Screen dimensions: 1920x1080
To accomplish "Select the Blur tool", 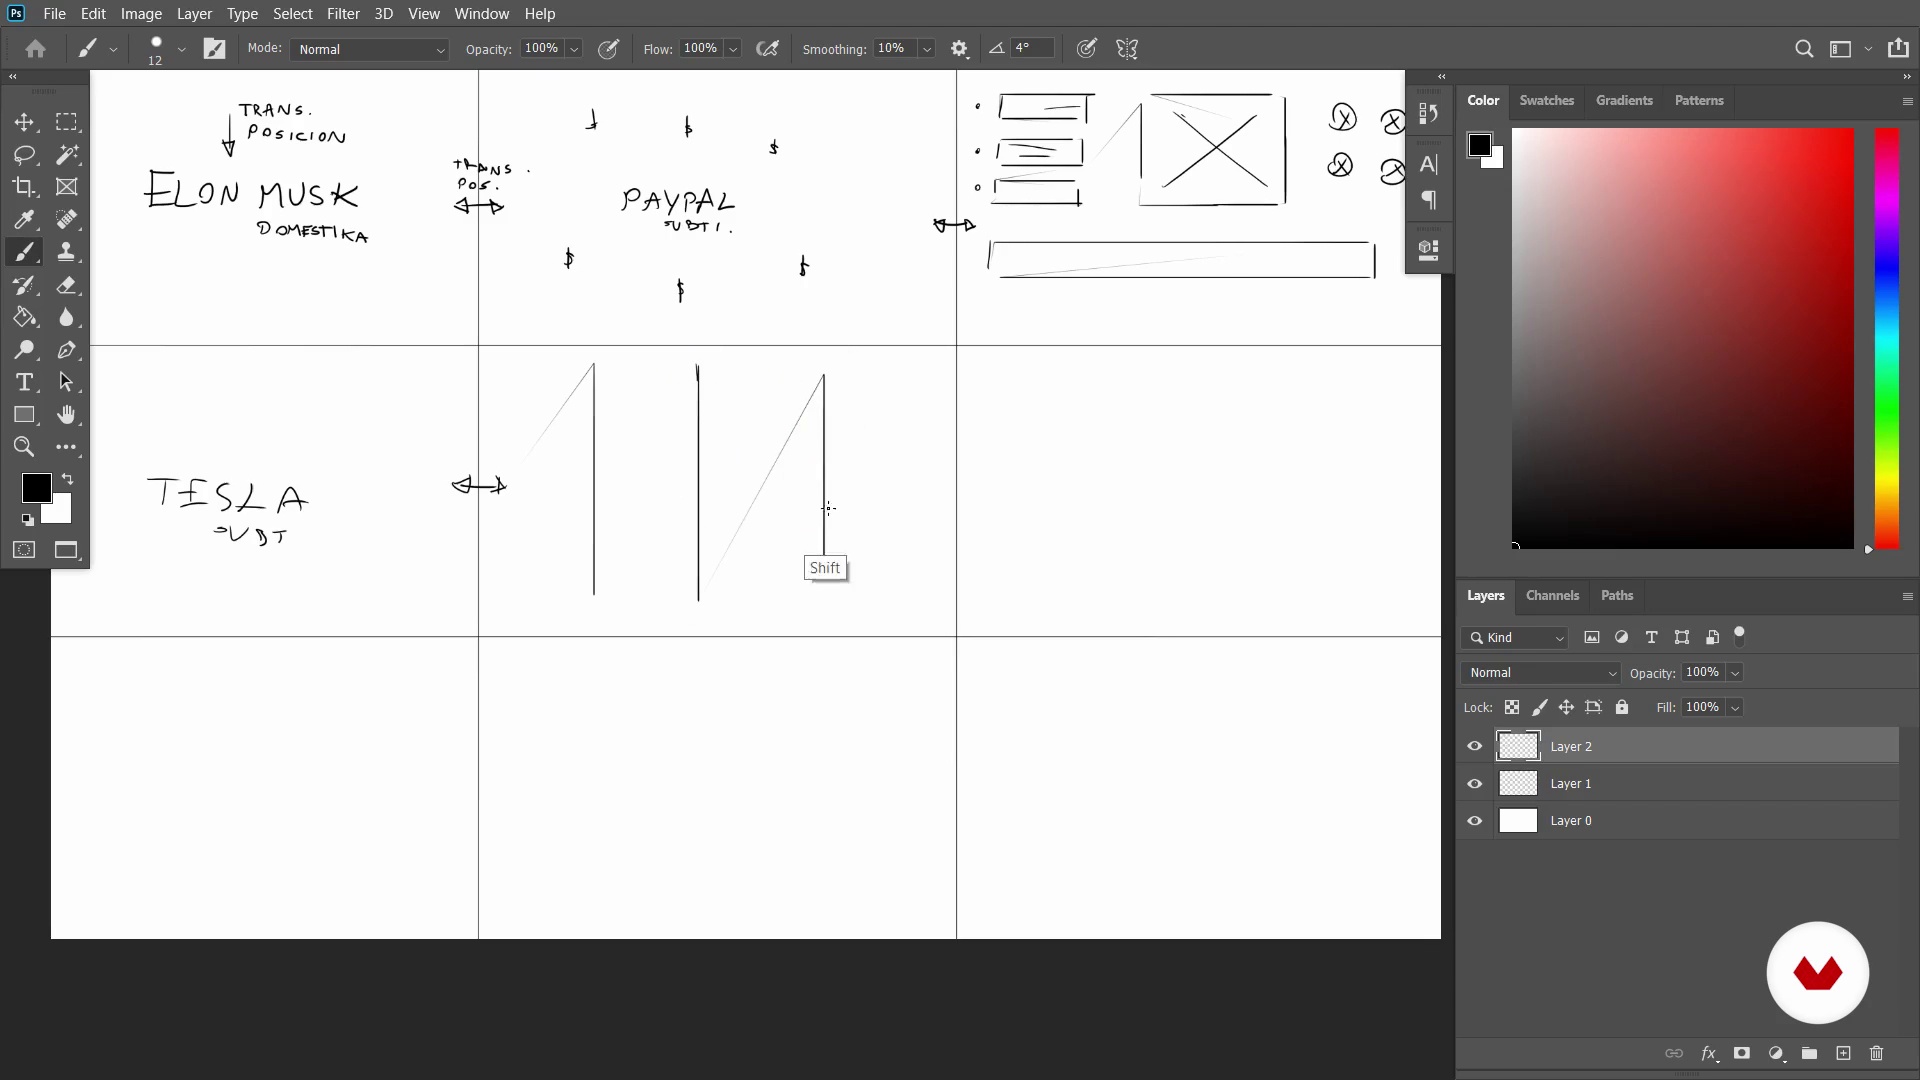I will [x=66, y=317].
